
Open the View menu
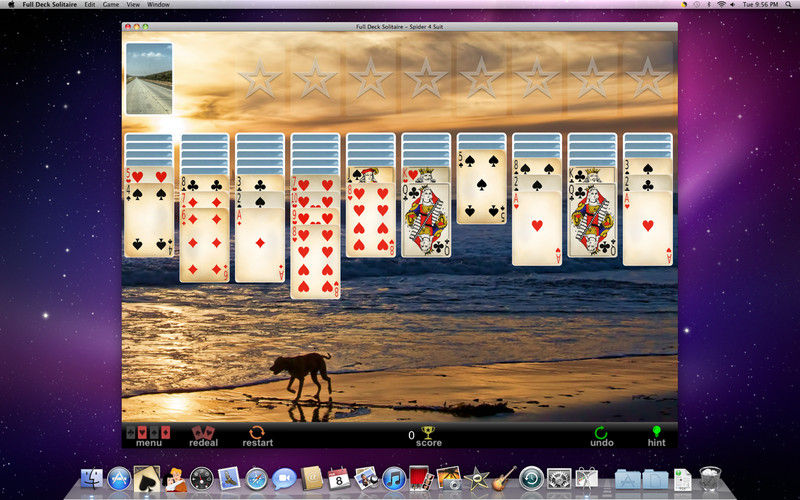pyautogui.click(x=133, y=5)
